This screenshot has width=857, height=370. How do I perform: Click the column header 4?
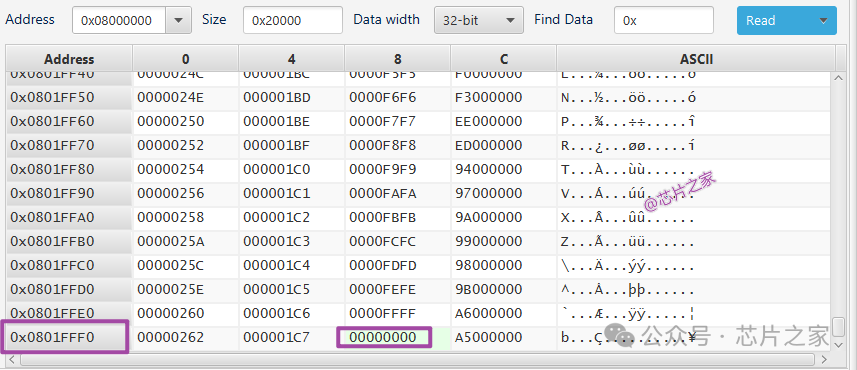coord(291,58)
